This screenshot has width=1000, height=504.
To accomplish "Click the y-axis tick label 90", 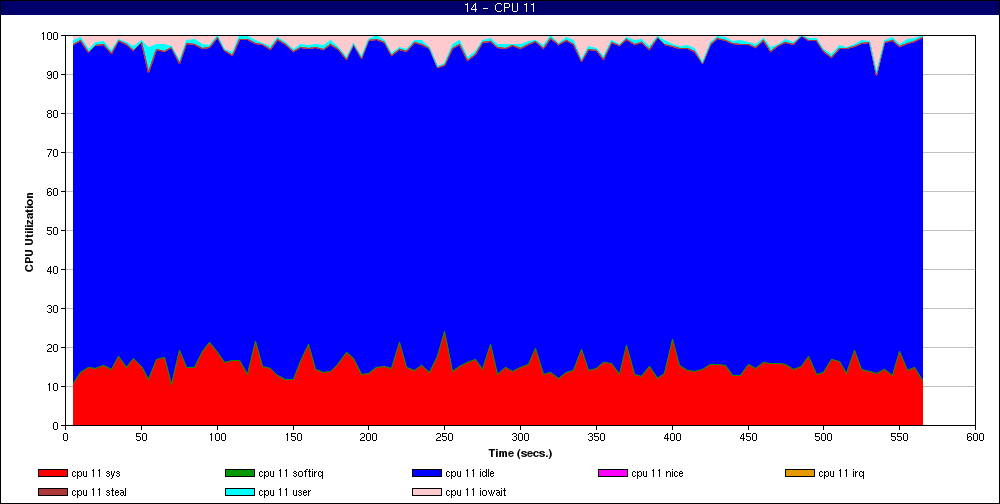I will click(x=52, y=75).
